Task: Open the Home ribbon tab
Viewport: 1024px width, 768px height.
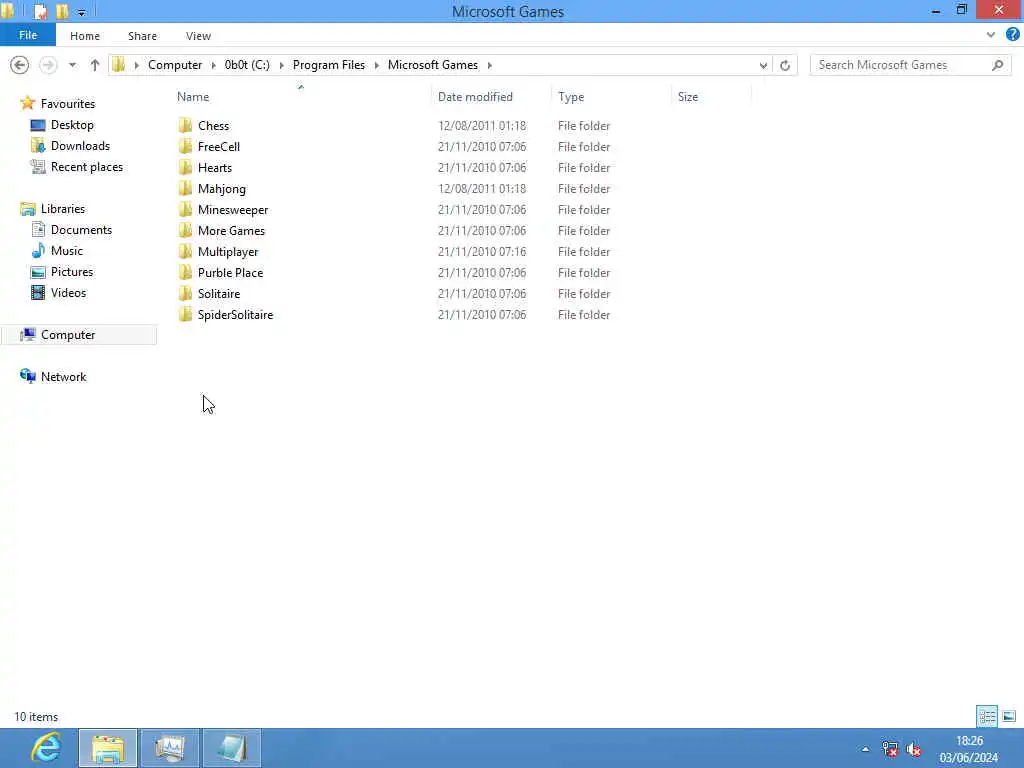Action: coord(85,36)
